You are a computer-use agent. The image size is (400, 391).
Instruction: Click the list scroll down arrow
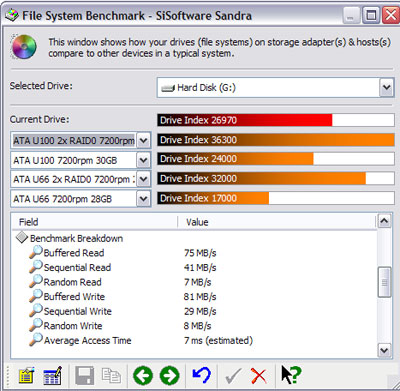click(384, 350)
